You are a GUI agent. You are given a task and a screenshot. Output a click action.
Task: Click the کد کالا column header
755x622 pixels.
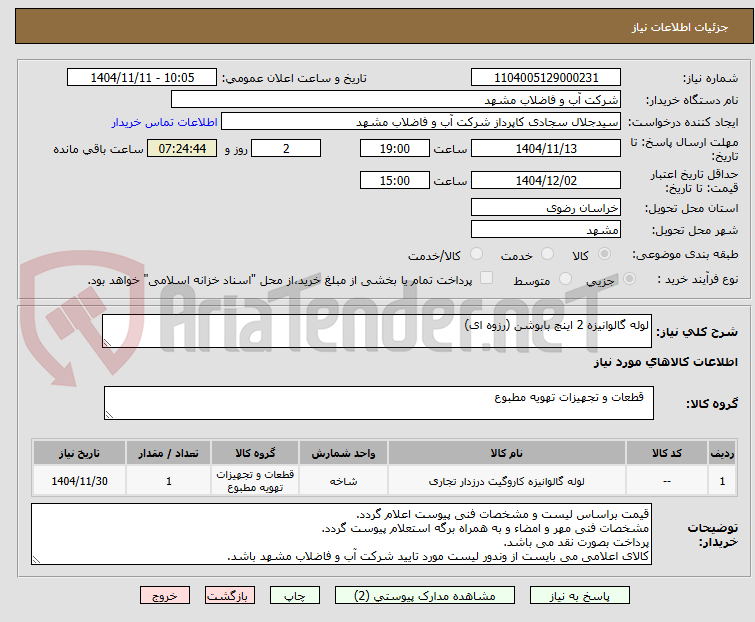tap(667, 453)
